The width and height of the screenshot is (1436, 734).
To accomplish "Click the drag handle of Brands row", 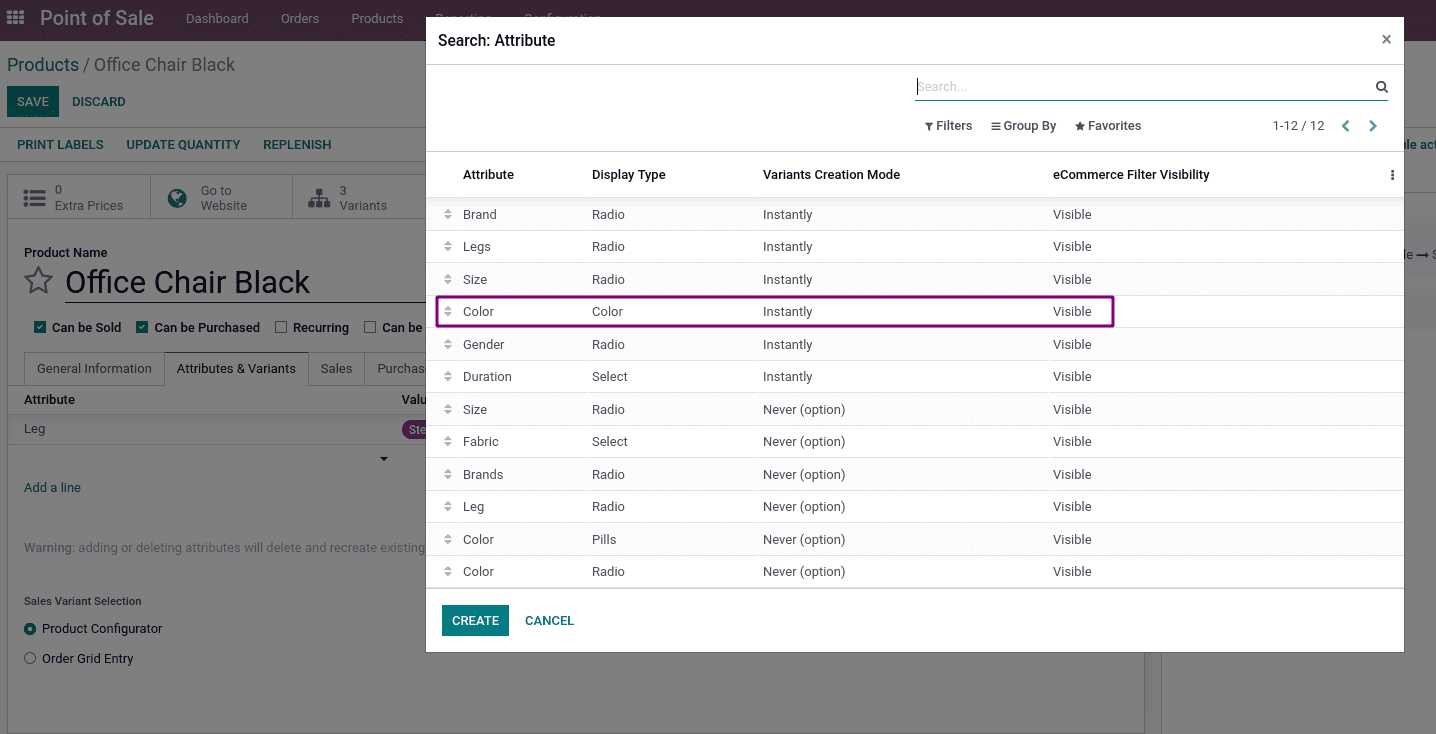I will coord(448,475).
